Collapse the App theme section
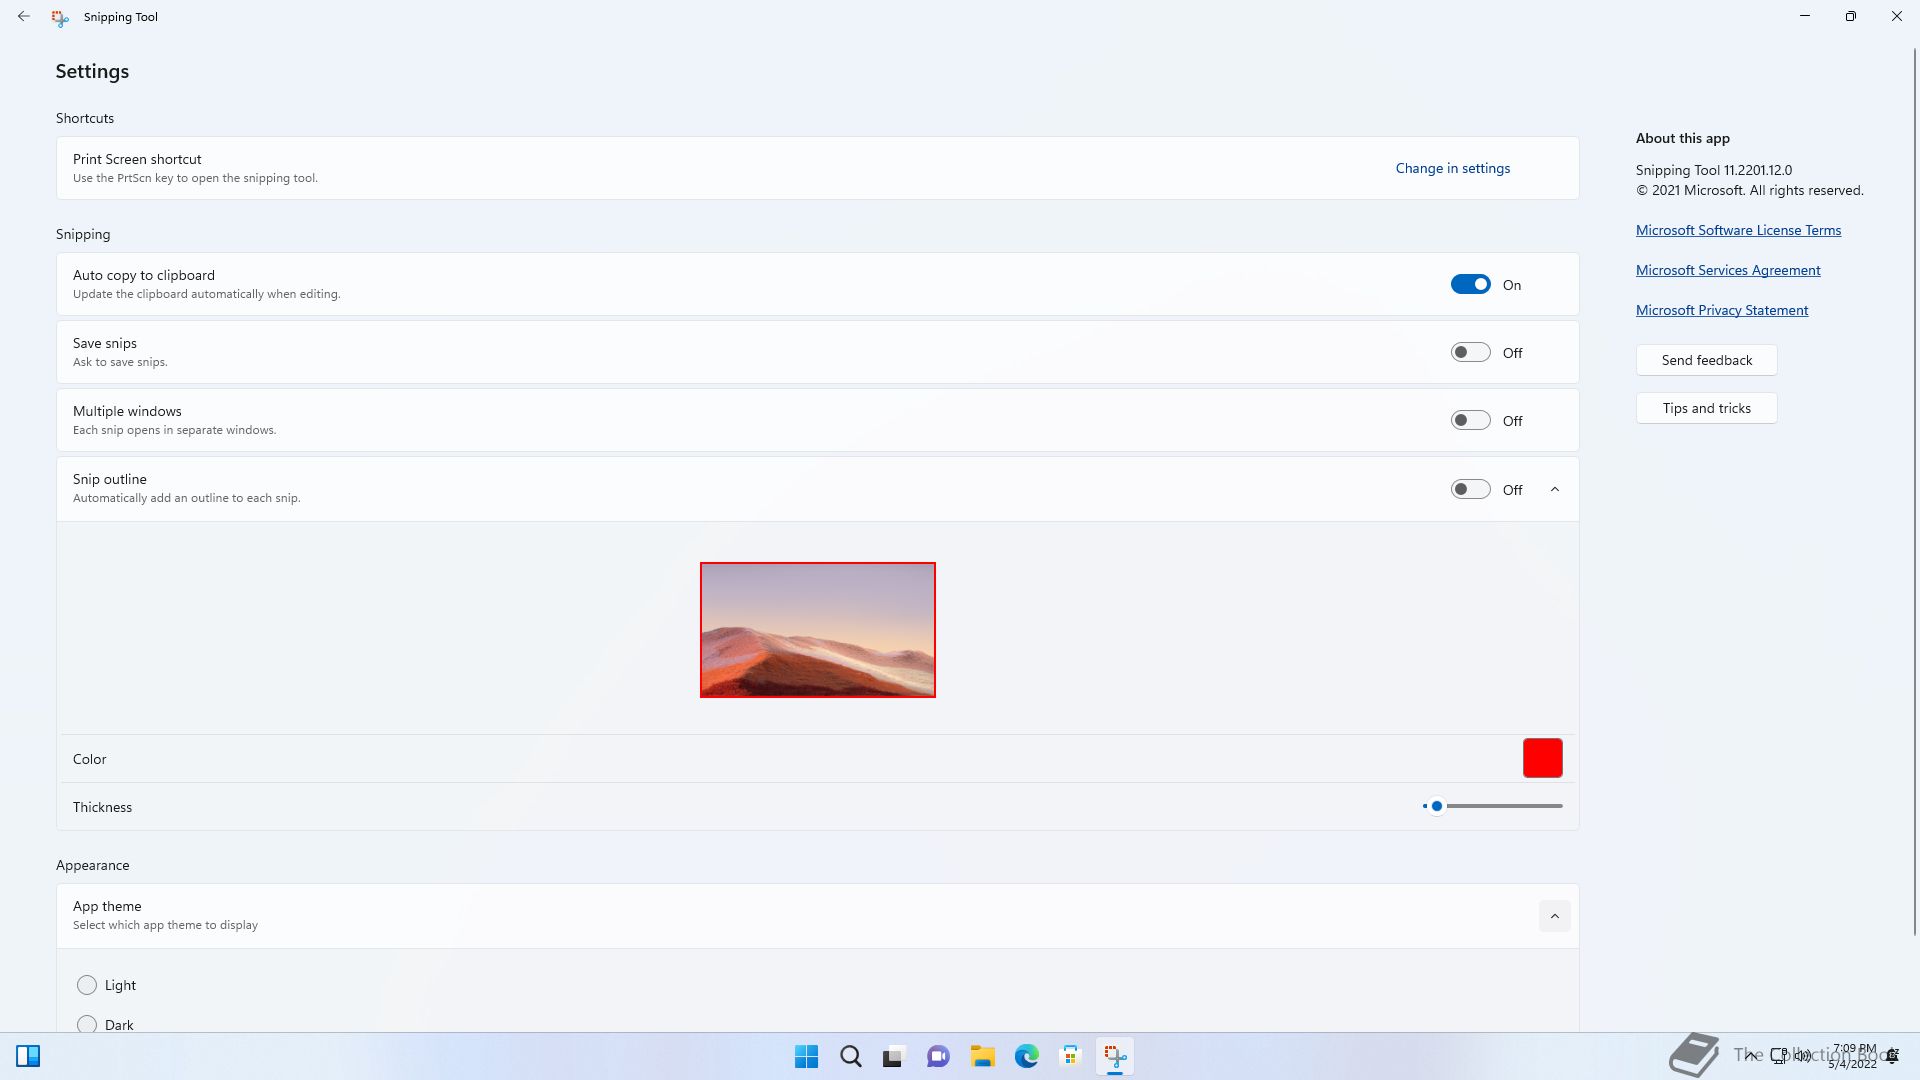Viewport: 1920px width, 1080px height. tap(1554, 916)
